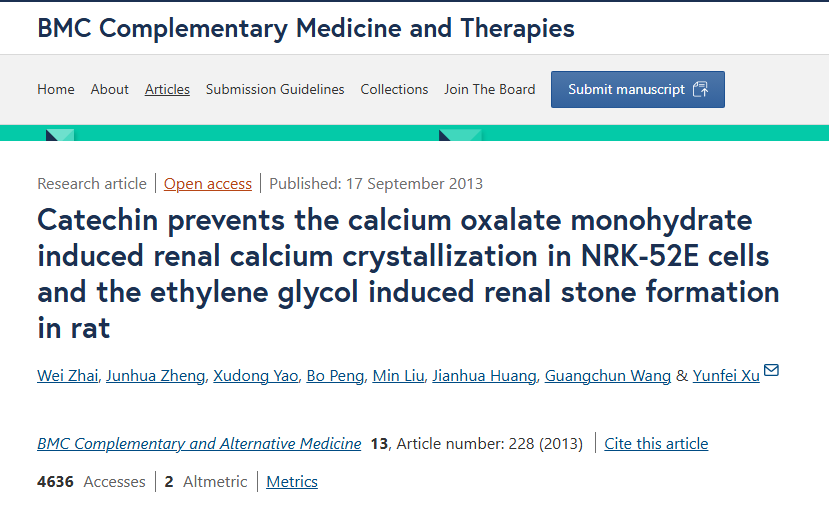
Task: Click the Submit manuscript button
Action: [638, 89]
